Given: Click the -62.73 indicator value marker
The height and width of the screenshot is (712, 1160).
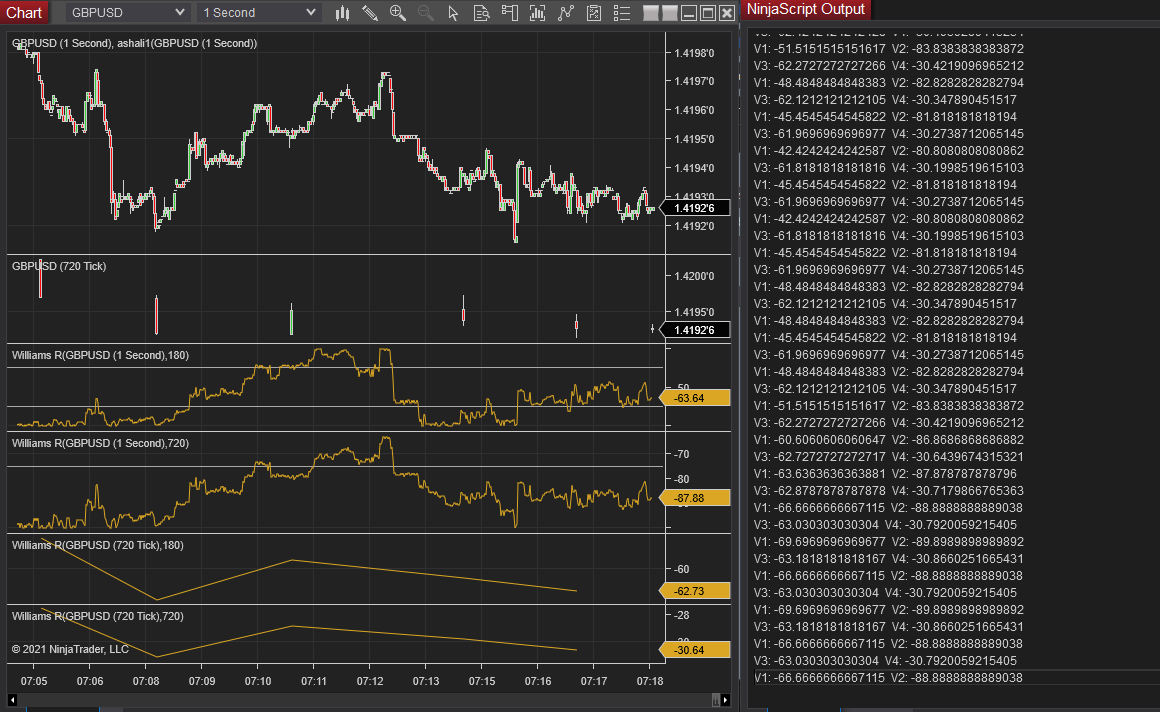Looking at the screenshot, I should pos(695,591).
